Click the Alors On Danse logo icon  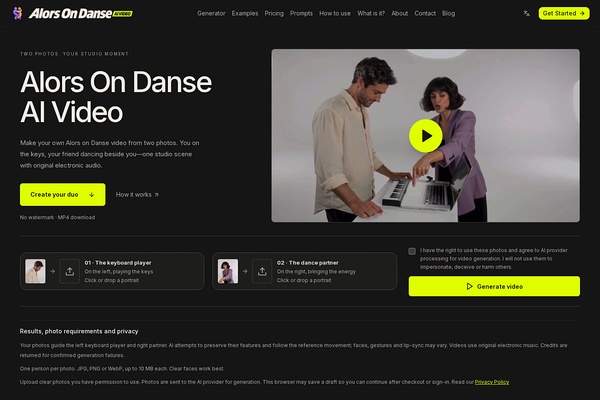(x=17, y=13)
